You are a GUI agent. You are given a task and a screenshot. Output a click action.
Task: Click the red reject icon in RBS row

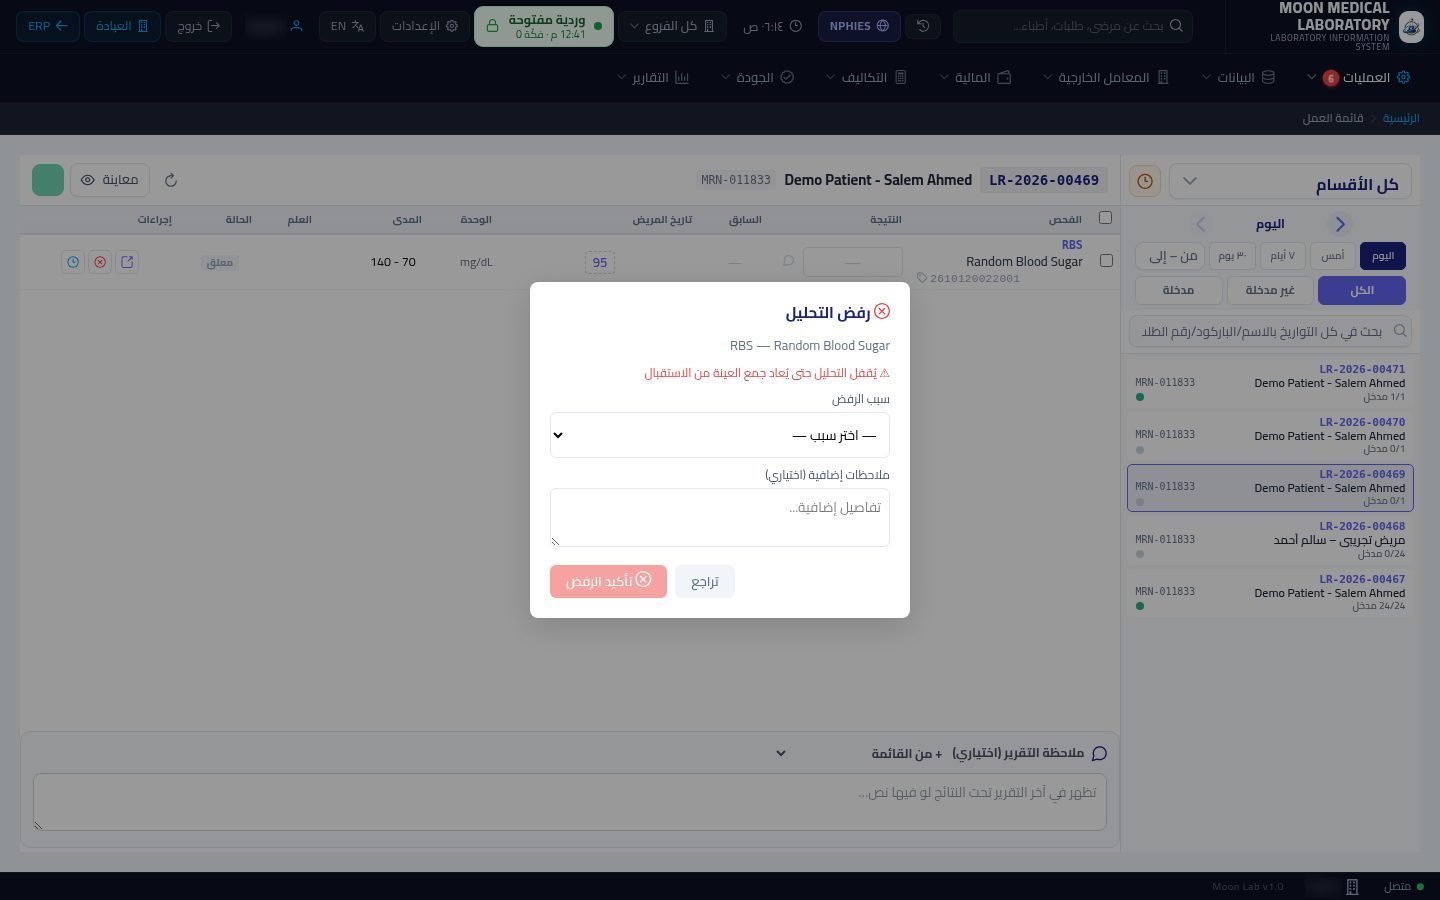pos(100,262)
